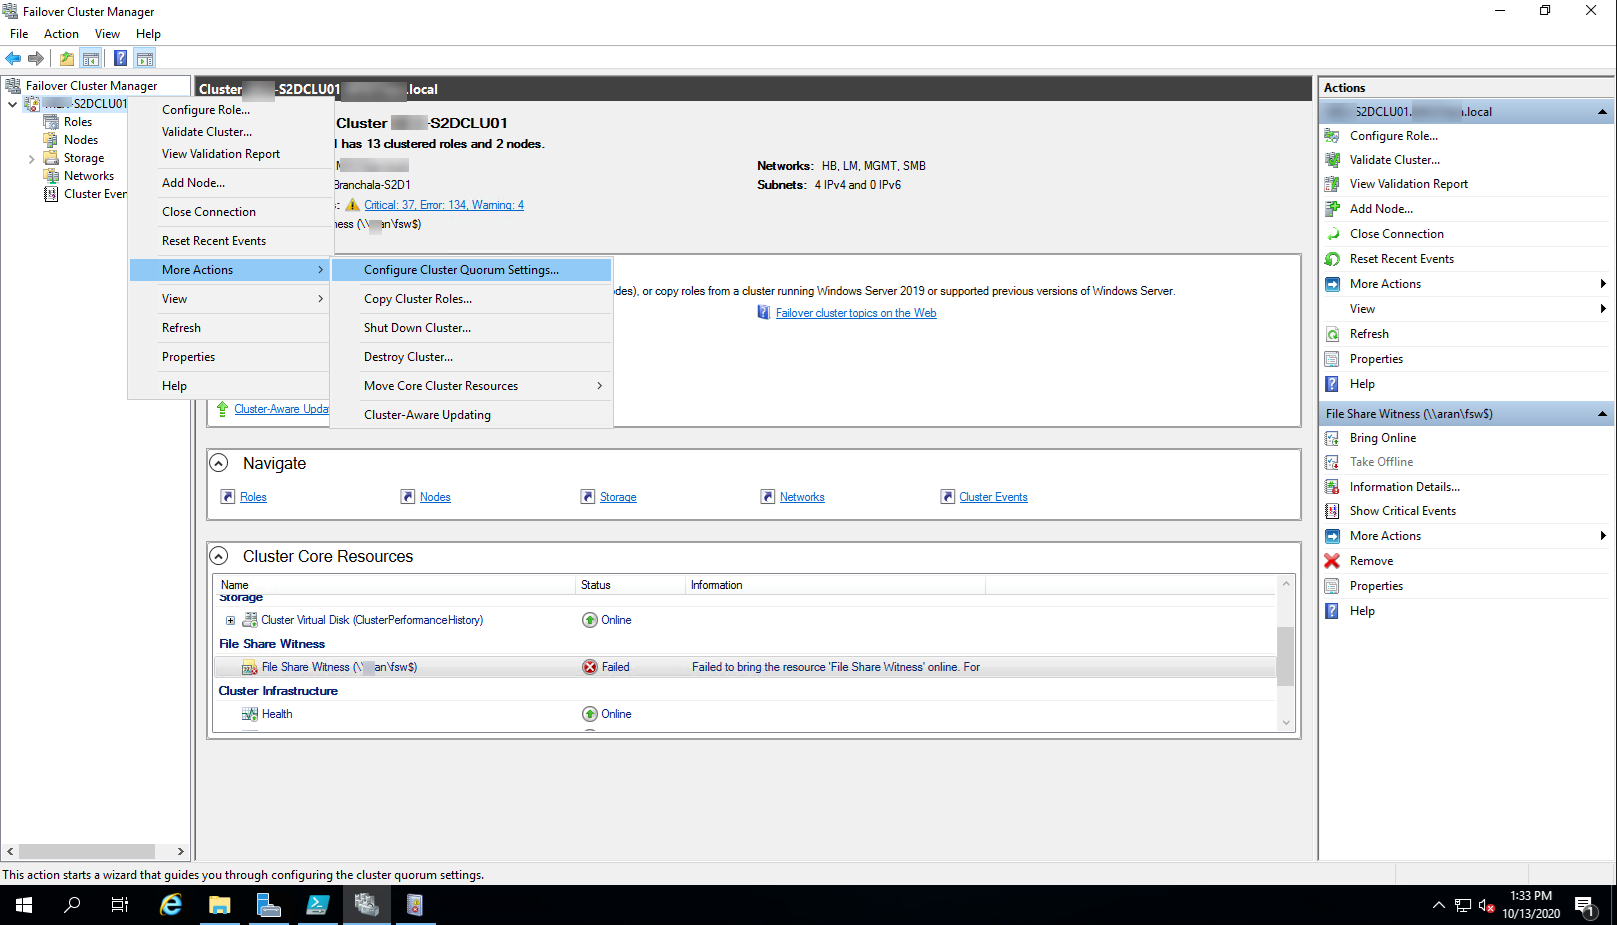Collapse the Navigate section
This screenshot has height=925, width=1617.
pyautogui.click(x=219, y=463)
